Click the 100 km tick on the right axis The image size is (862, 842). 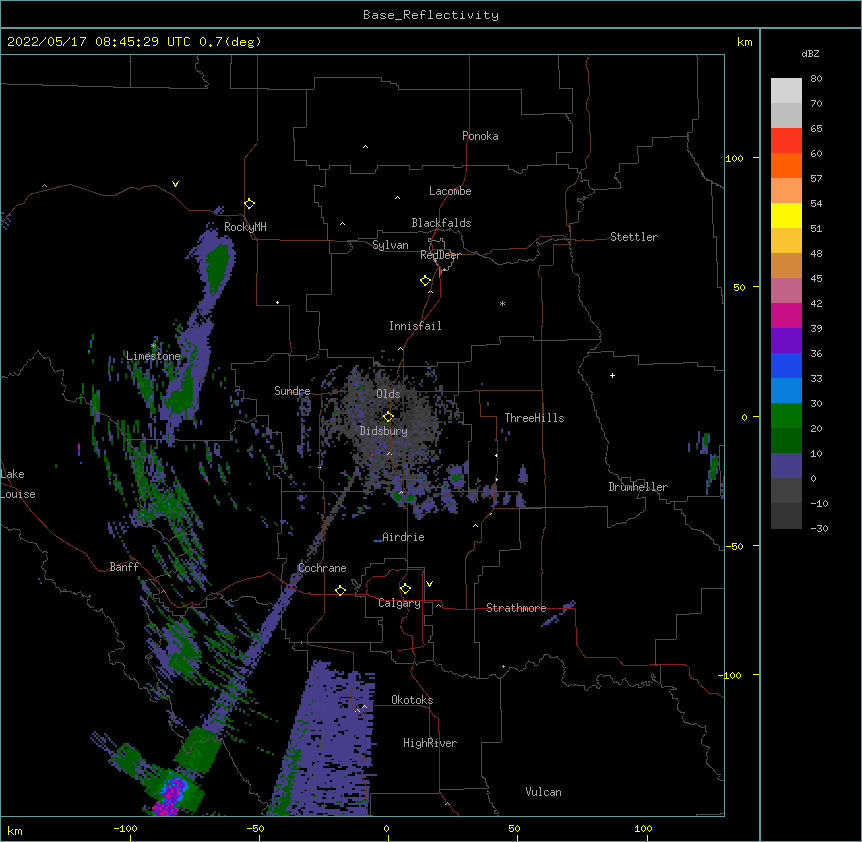[x=734, y=158]
